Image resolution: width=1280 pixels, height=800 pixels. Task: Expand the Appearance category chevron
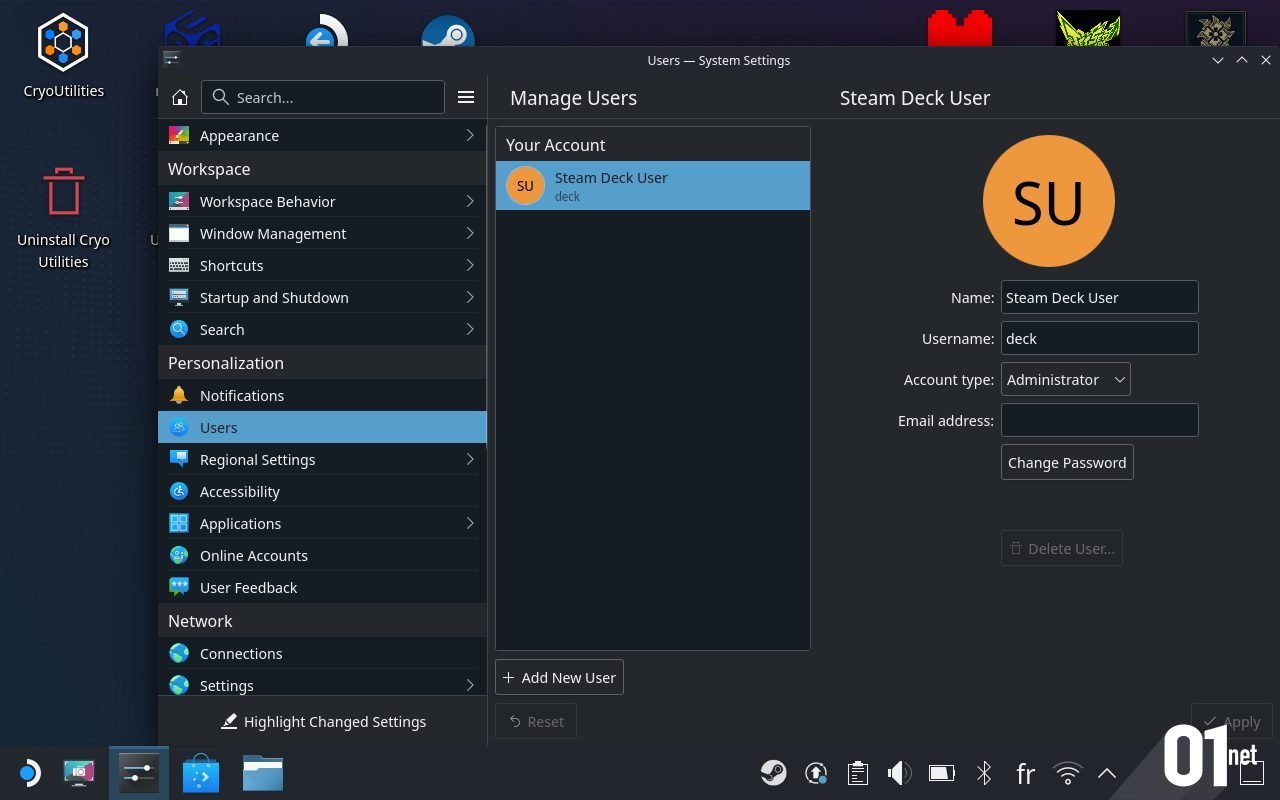coord(470,135)
